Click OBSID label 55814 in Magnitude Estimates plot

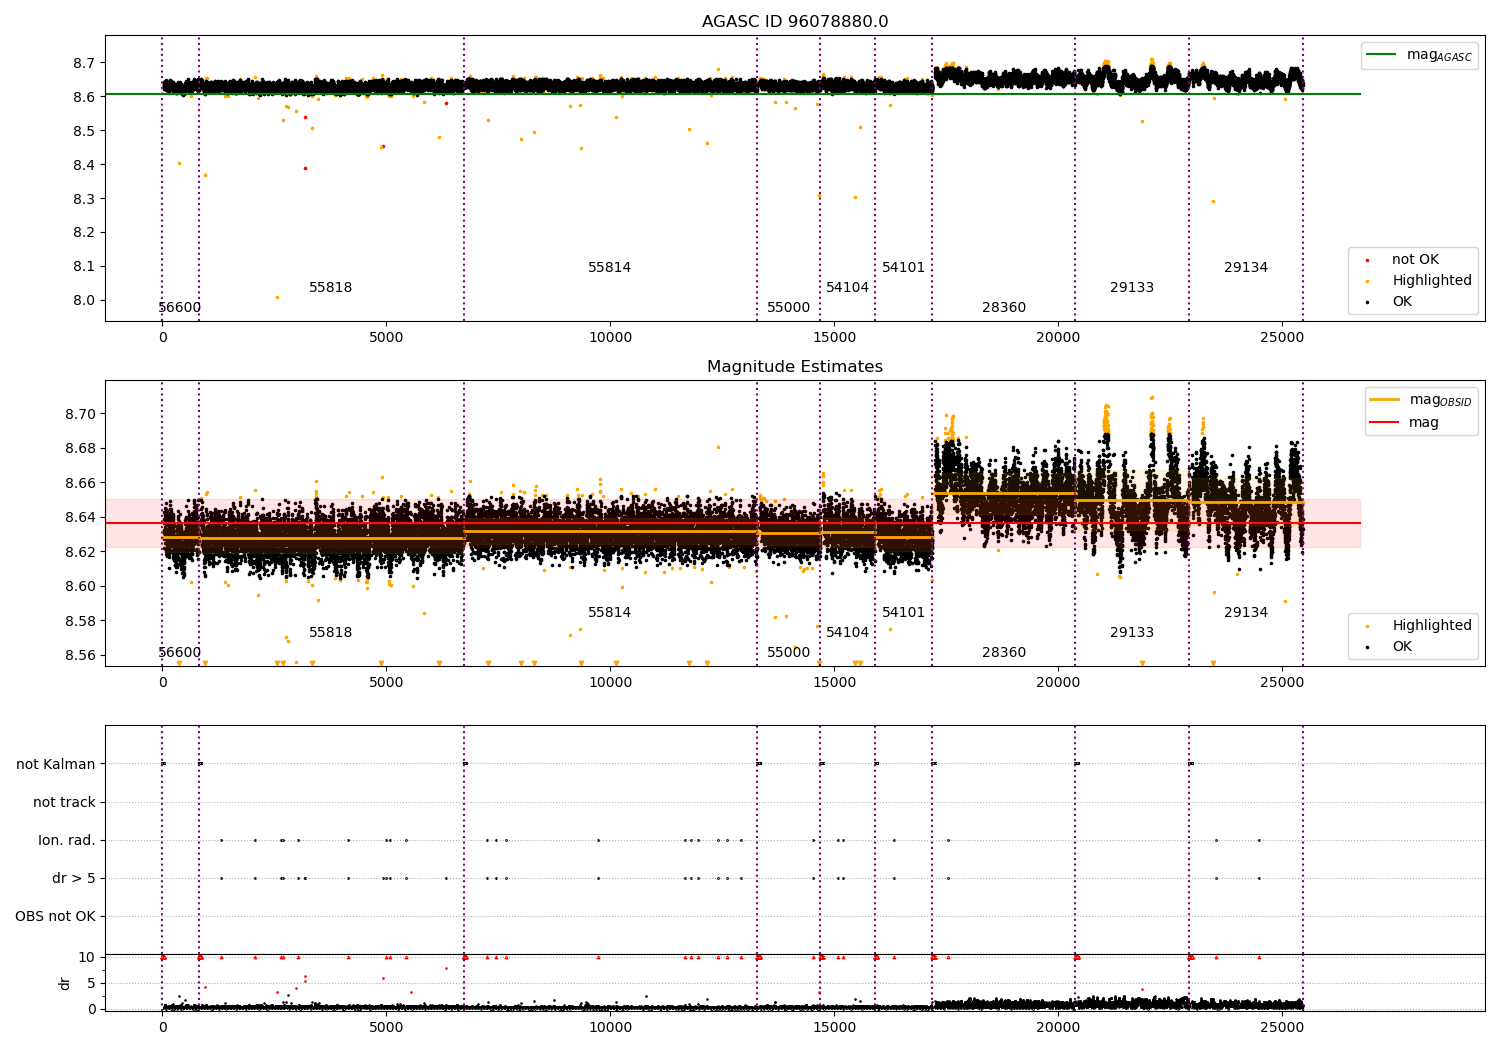(x=610, y=612)
